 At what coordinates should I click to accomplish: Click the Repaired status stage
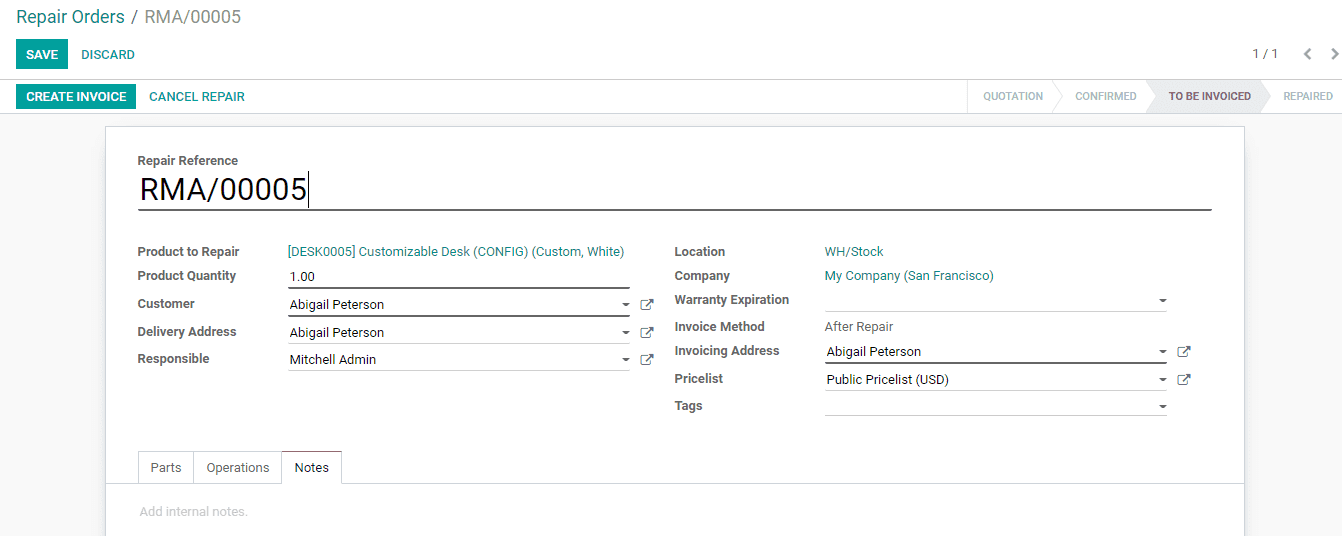coord(1308,97)
